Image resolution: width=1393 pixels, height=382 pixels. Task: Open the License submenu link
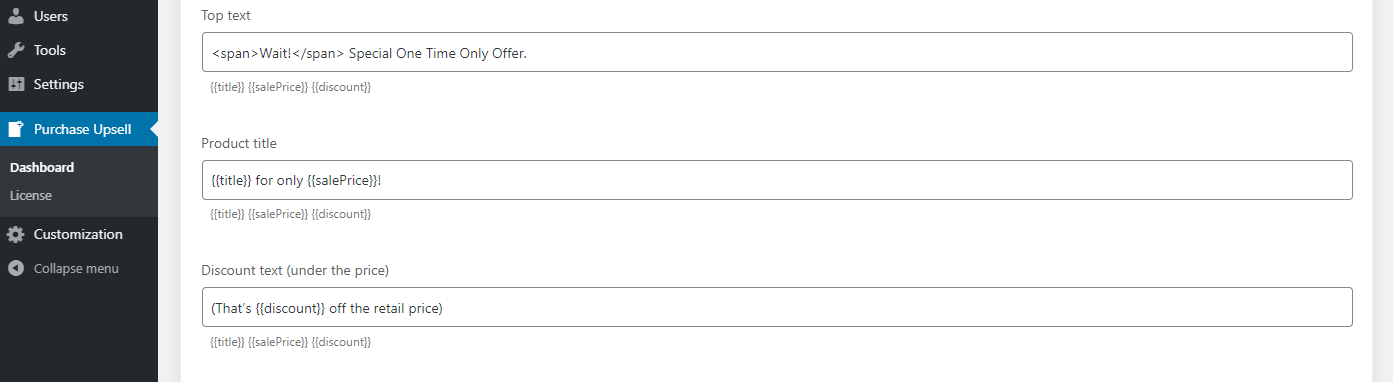[x=31, y=195]
